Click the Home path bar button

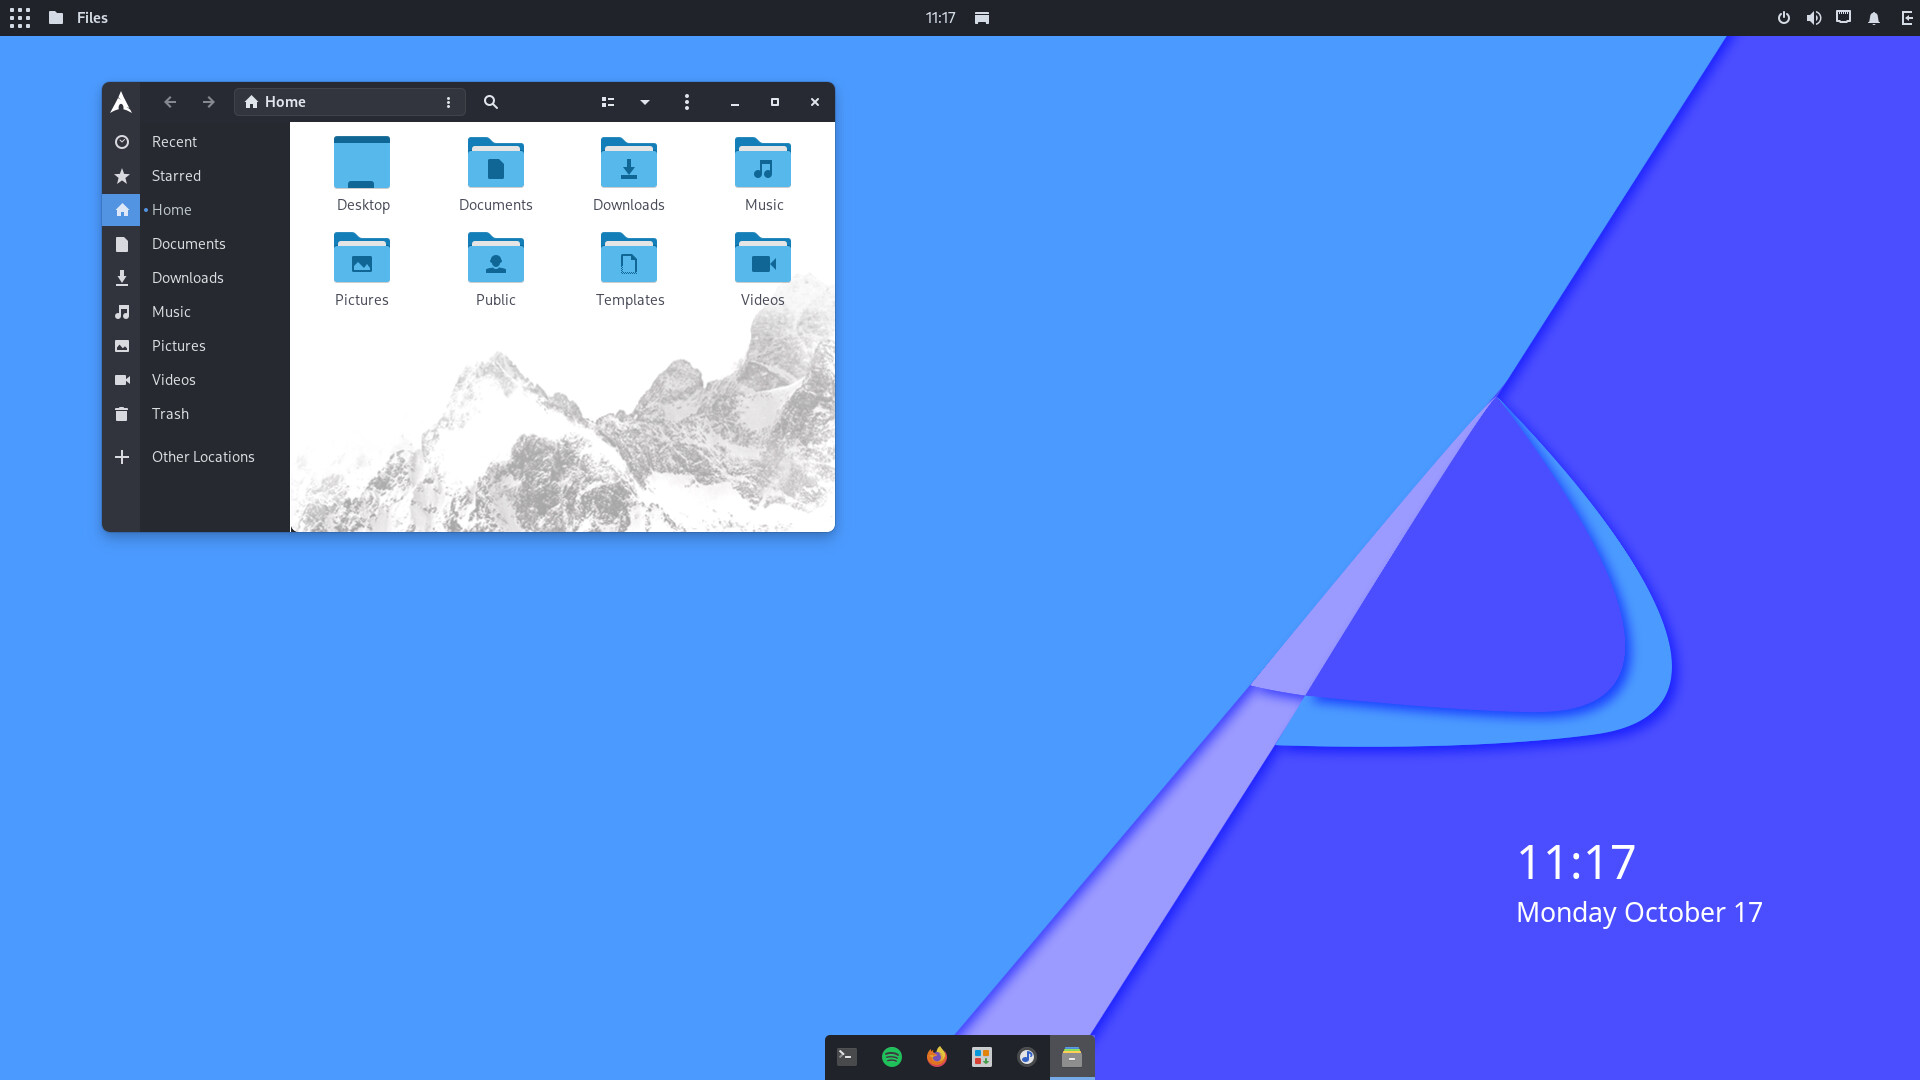point(276,102)
